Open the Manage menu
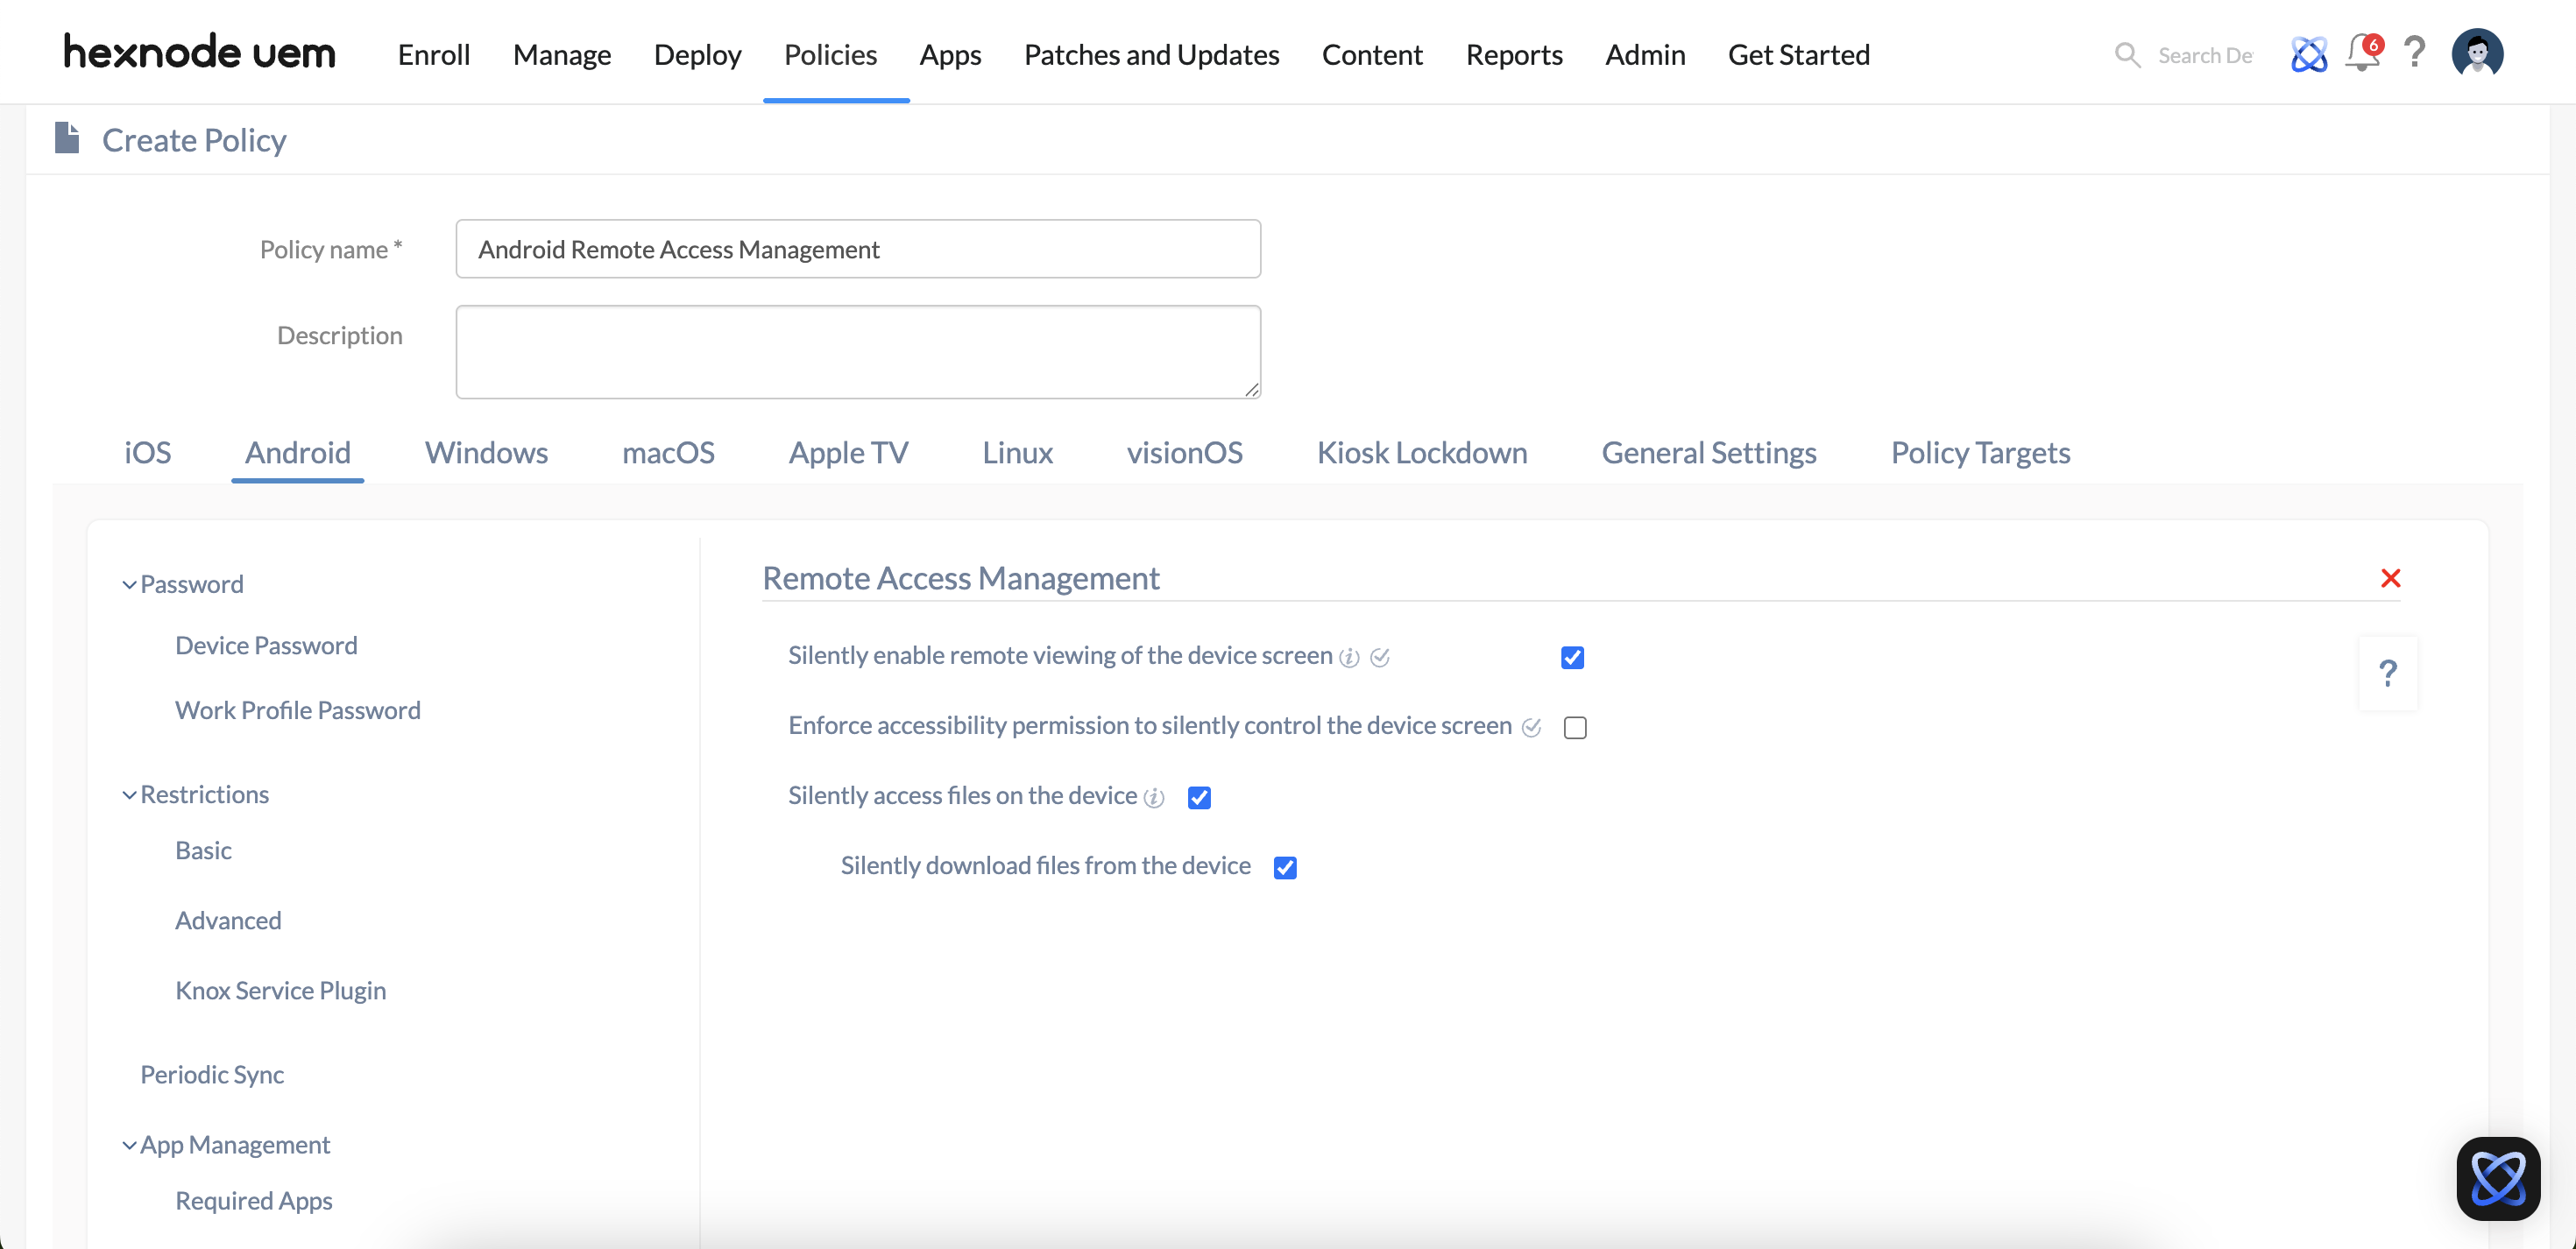 pyautogui.click(x=562, y=54)
